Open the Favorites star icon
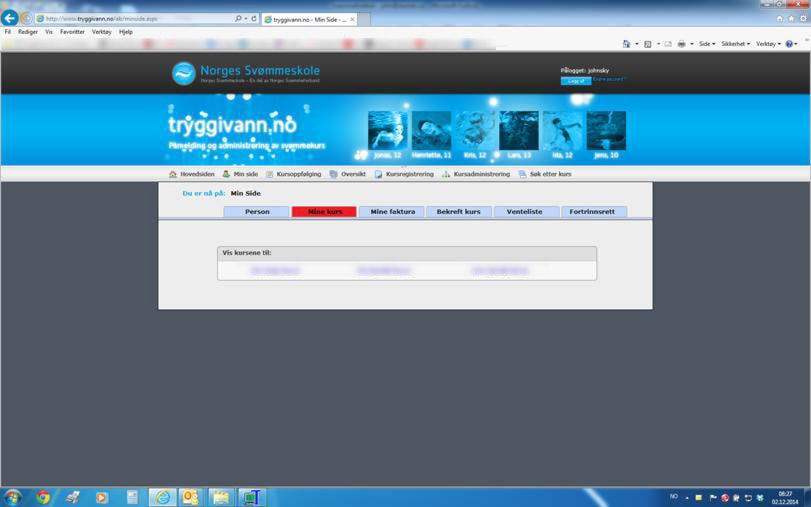The height and width of the screenshot is (507, 811). pyautogui.click(x=791, y=19)
